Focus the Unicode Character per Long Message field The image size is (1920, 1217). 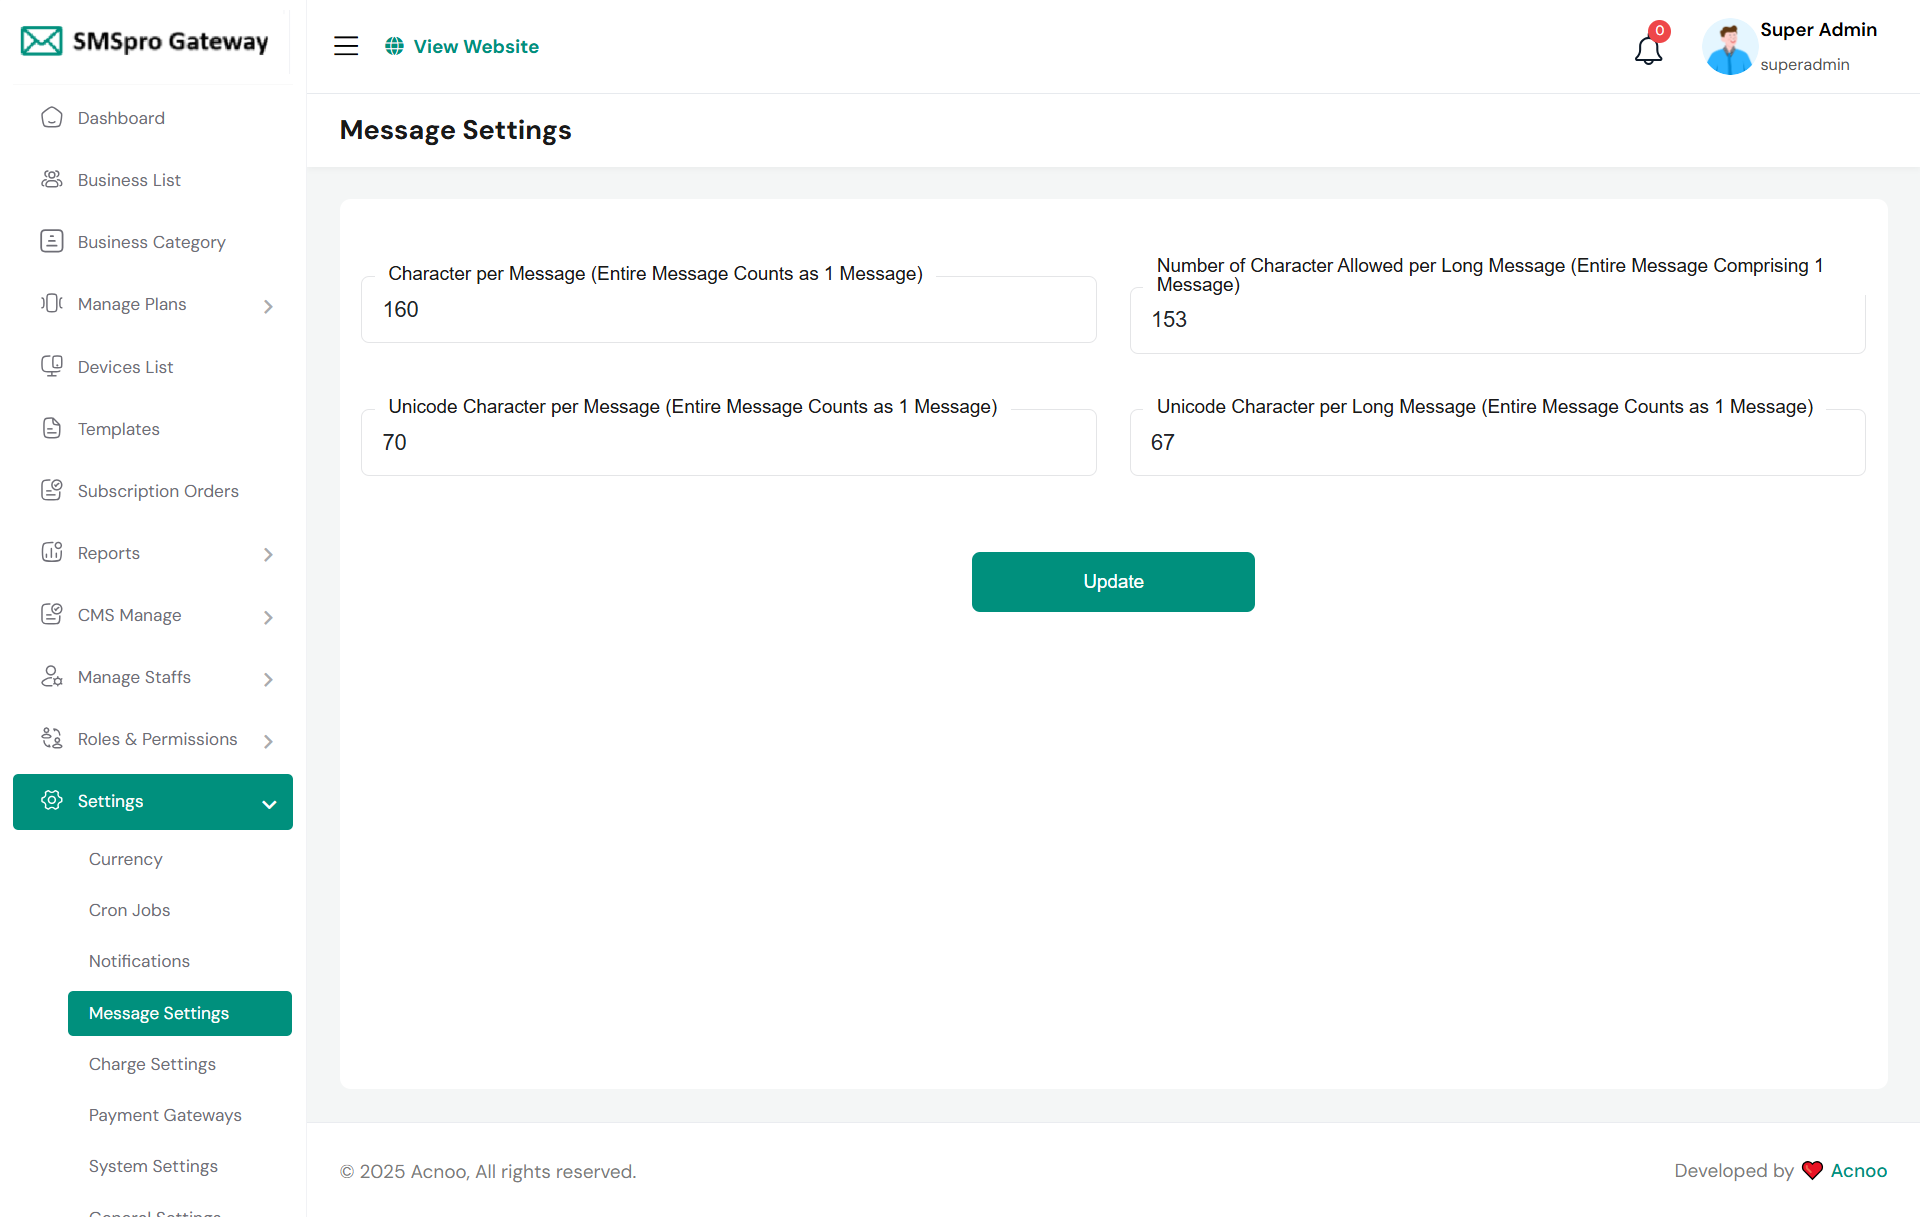[1497, 443]
